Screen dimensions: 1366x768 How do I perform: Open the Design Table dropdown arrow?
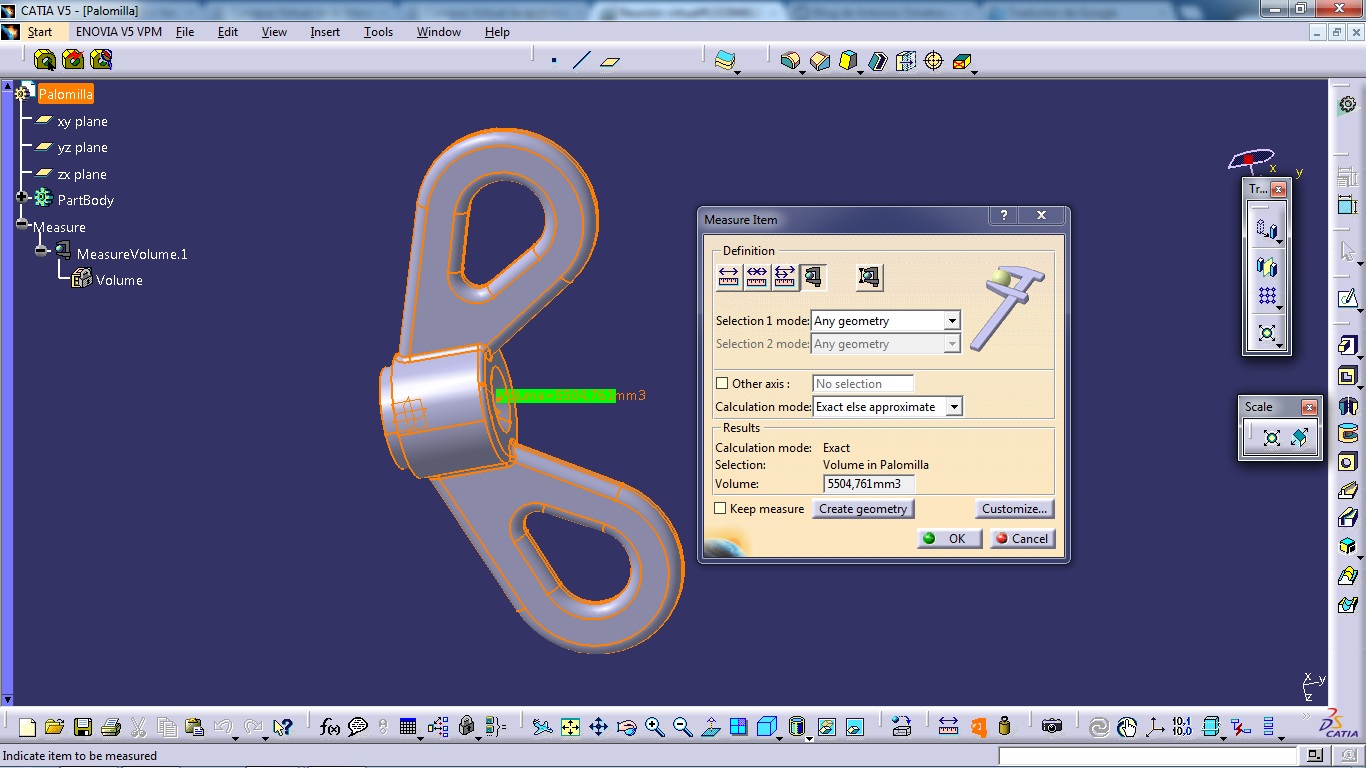pyautogui.click(x=420, y=737)
